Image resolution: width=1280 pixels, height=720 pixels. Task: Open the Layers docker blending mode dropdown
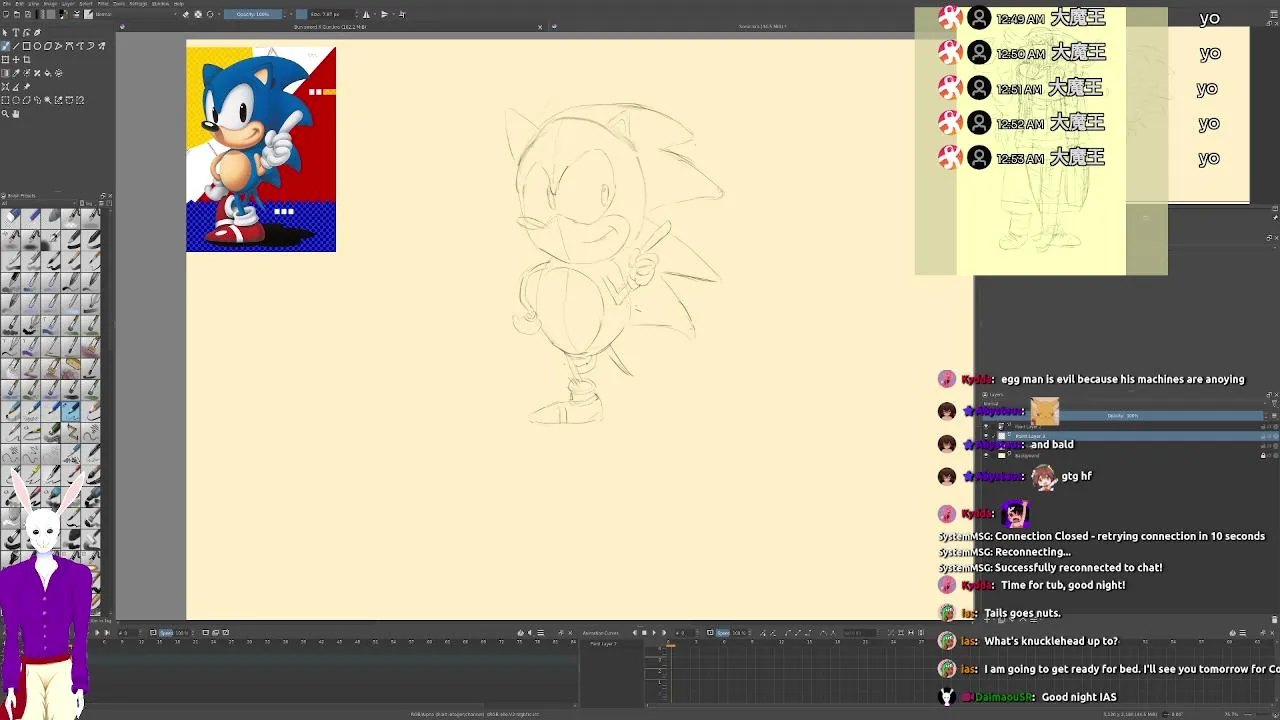pos(1125,404)
